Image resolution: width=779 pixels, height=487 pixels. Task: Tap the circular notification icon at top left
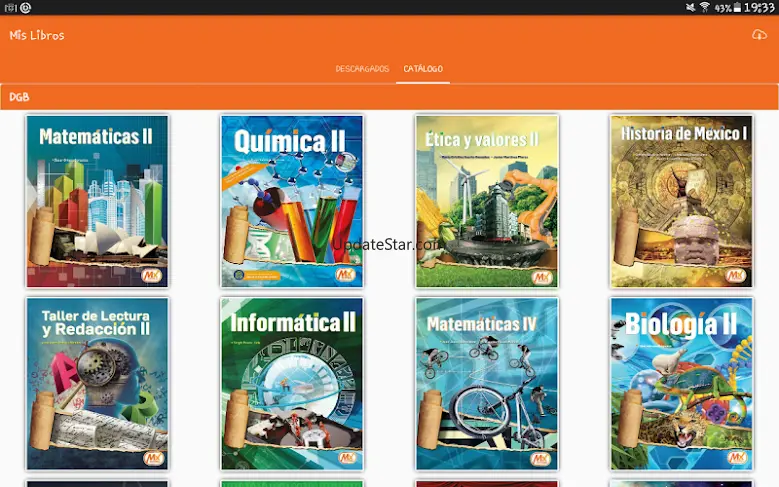click(x=25, y=7)
